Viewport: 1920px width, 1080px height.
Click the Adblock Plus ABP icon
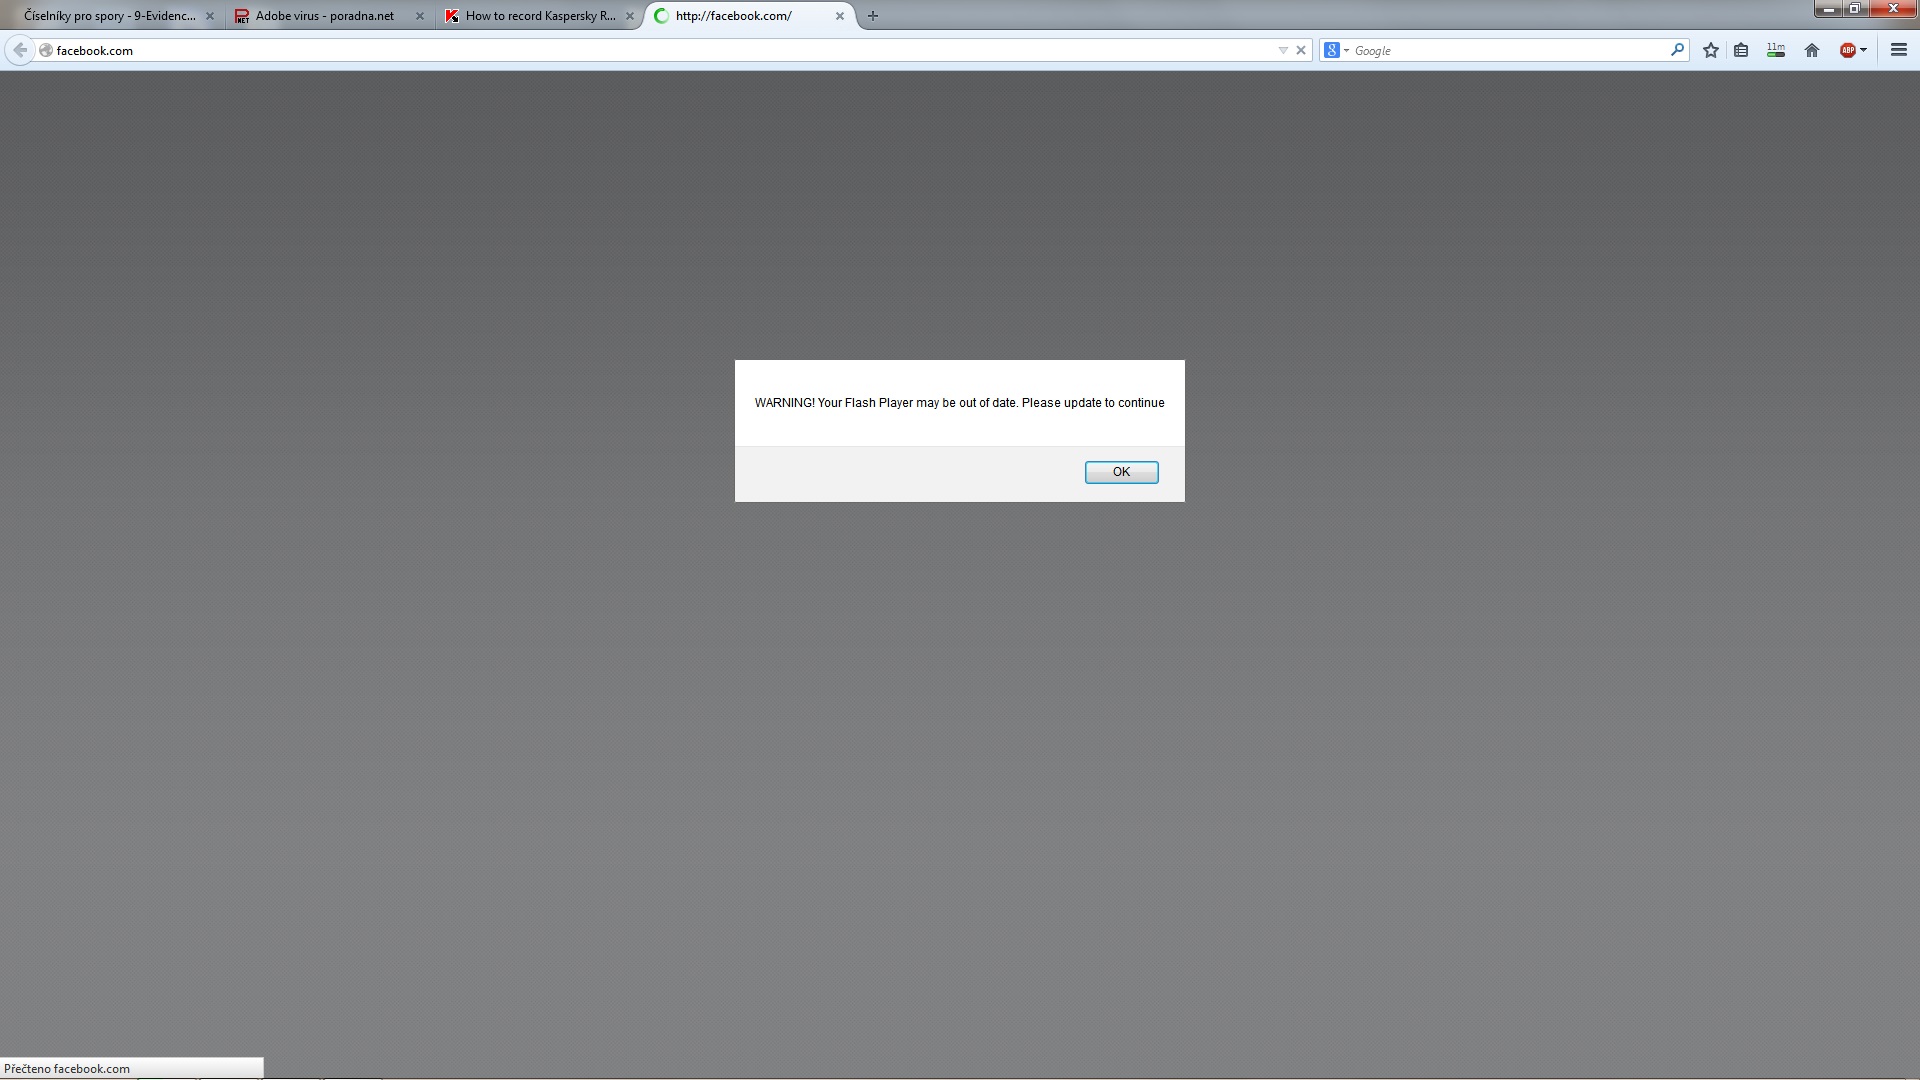click(1847, 50)
